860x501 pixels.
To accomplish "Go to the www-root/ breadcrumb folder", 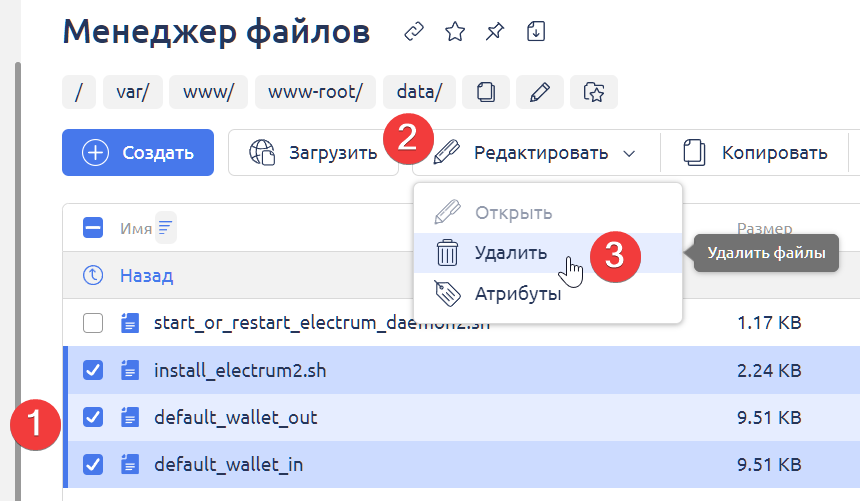I will pyautogui.click(x=315, y=92).
